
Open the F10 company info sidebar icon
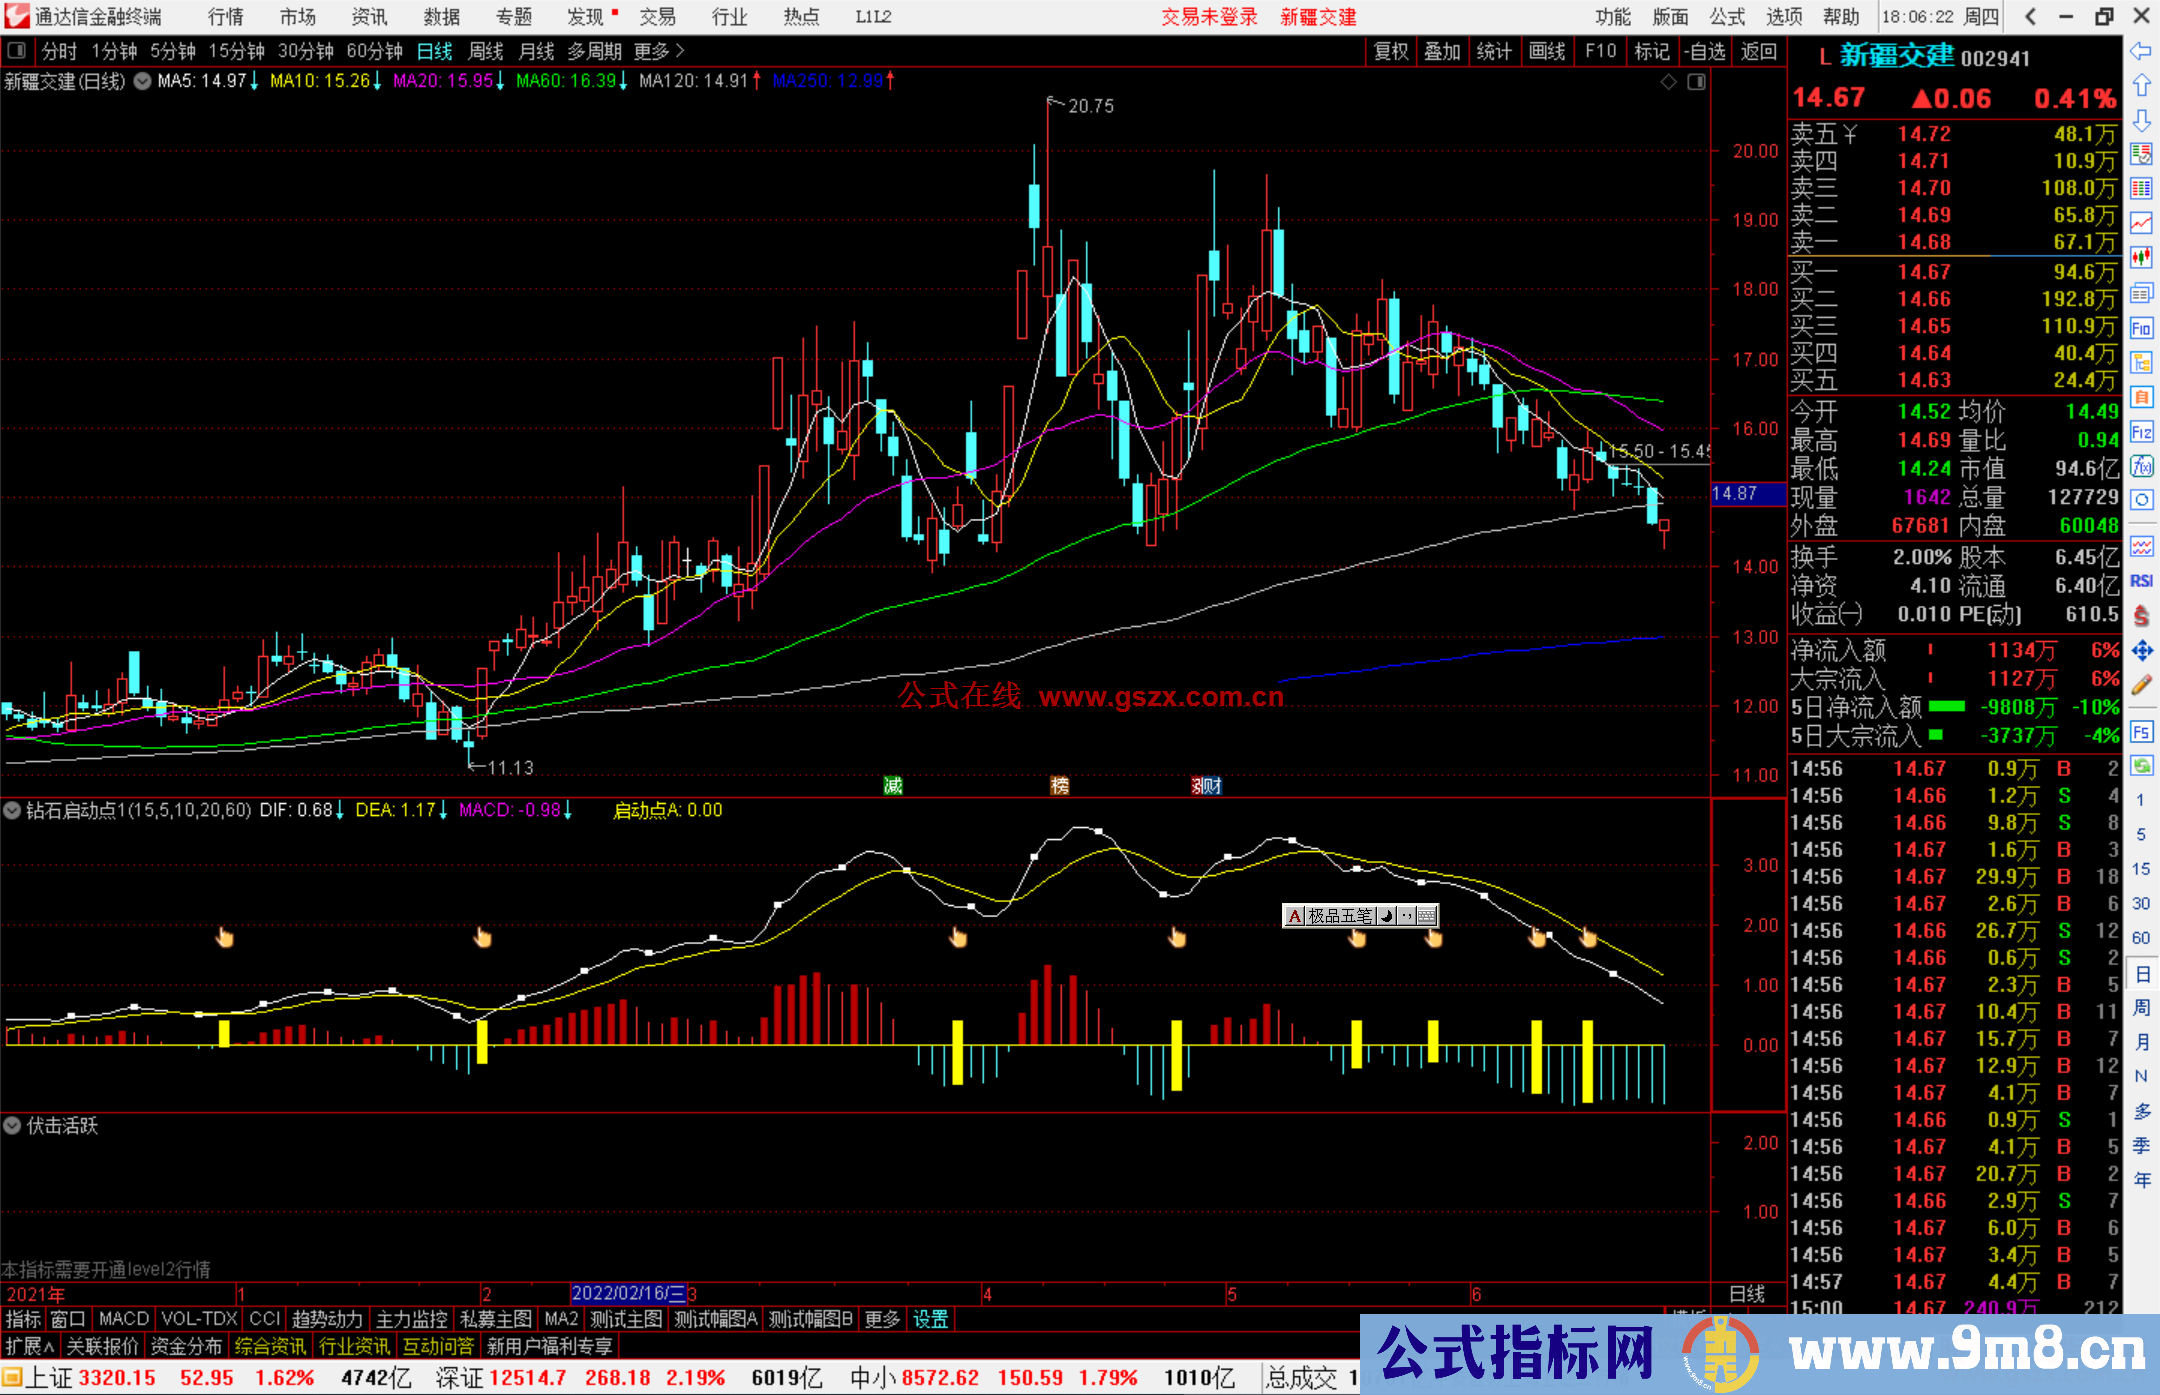2141,328
